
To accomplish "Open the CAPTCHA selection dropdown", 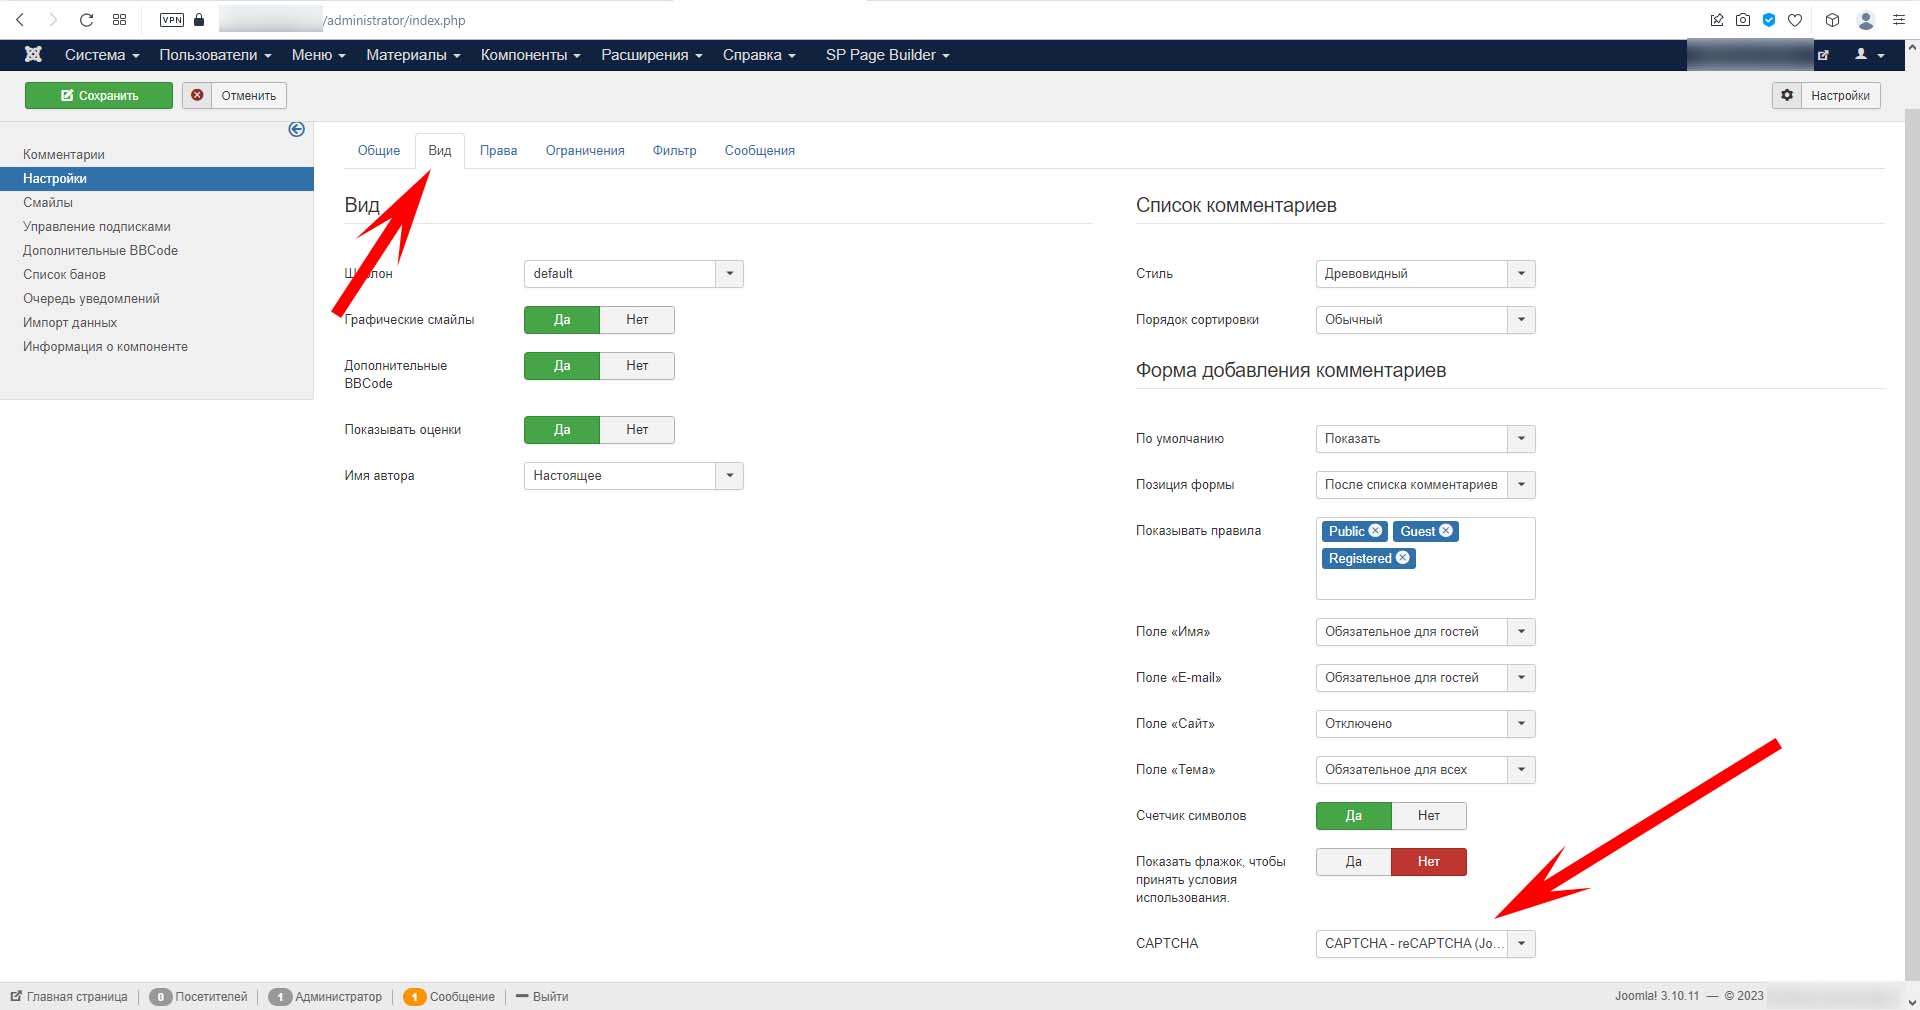I will click(x=1425, y=944).
